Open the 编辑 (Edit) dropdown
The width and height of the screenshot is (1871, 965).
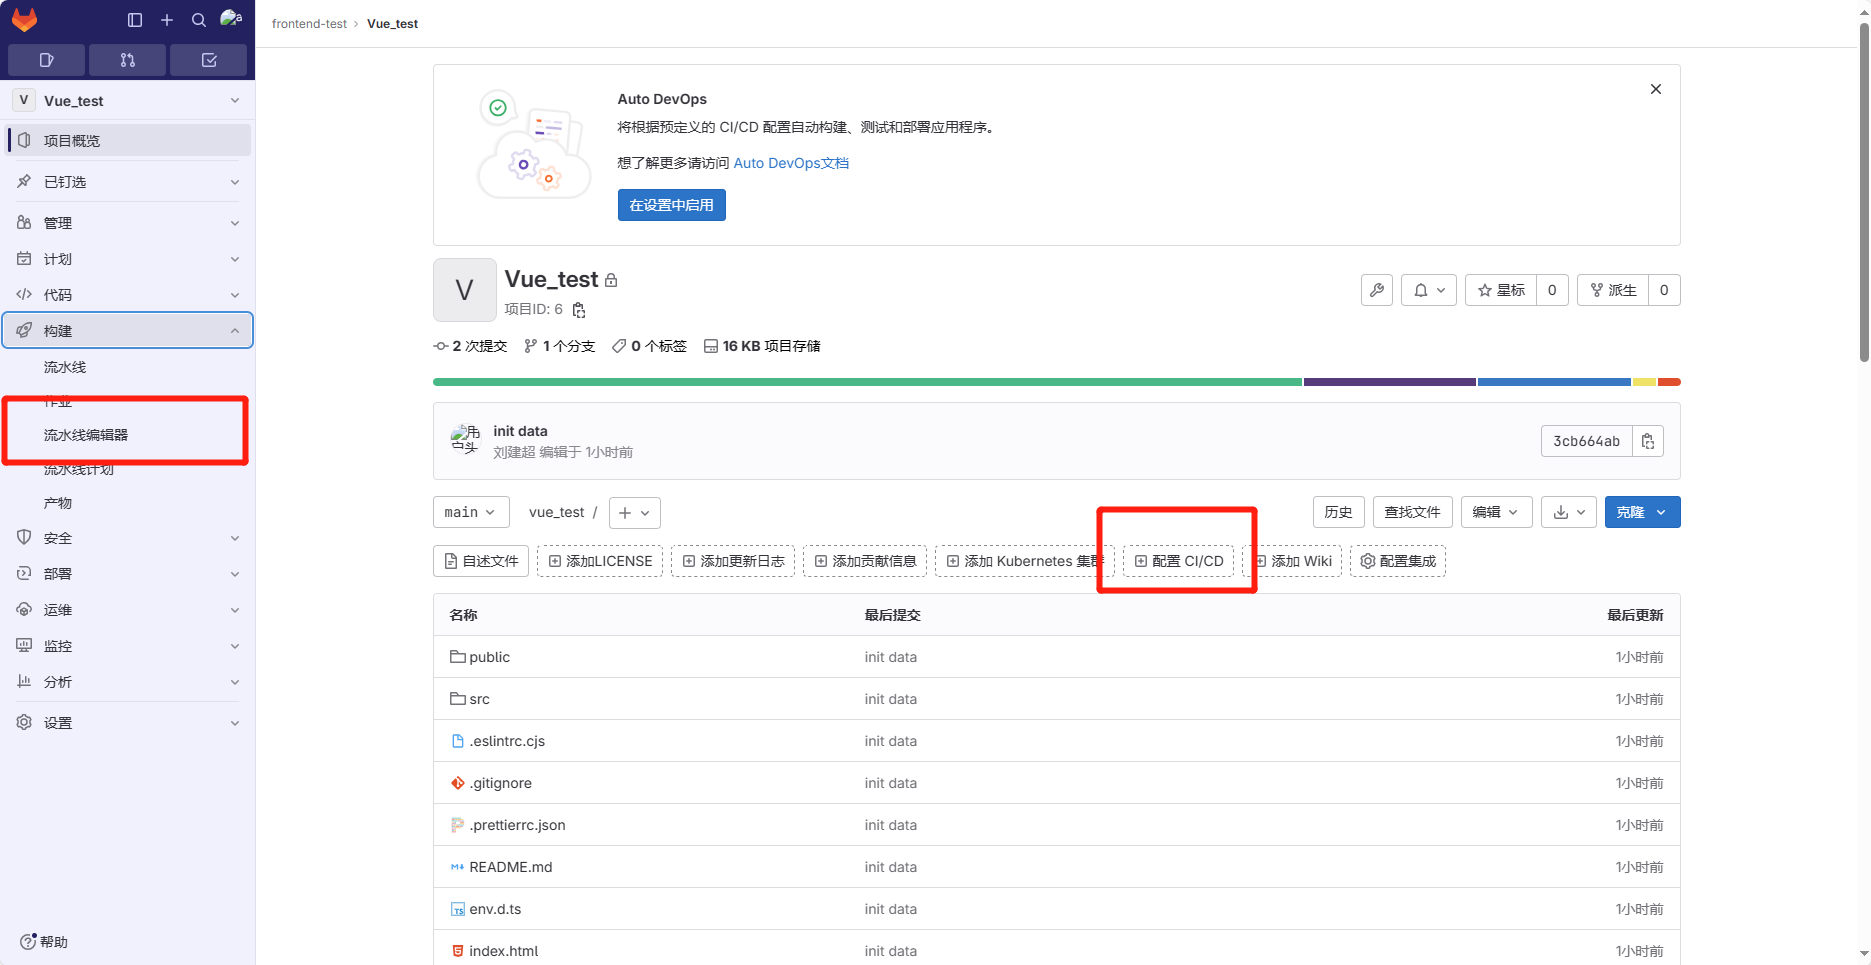click(1496, 512)
